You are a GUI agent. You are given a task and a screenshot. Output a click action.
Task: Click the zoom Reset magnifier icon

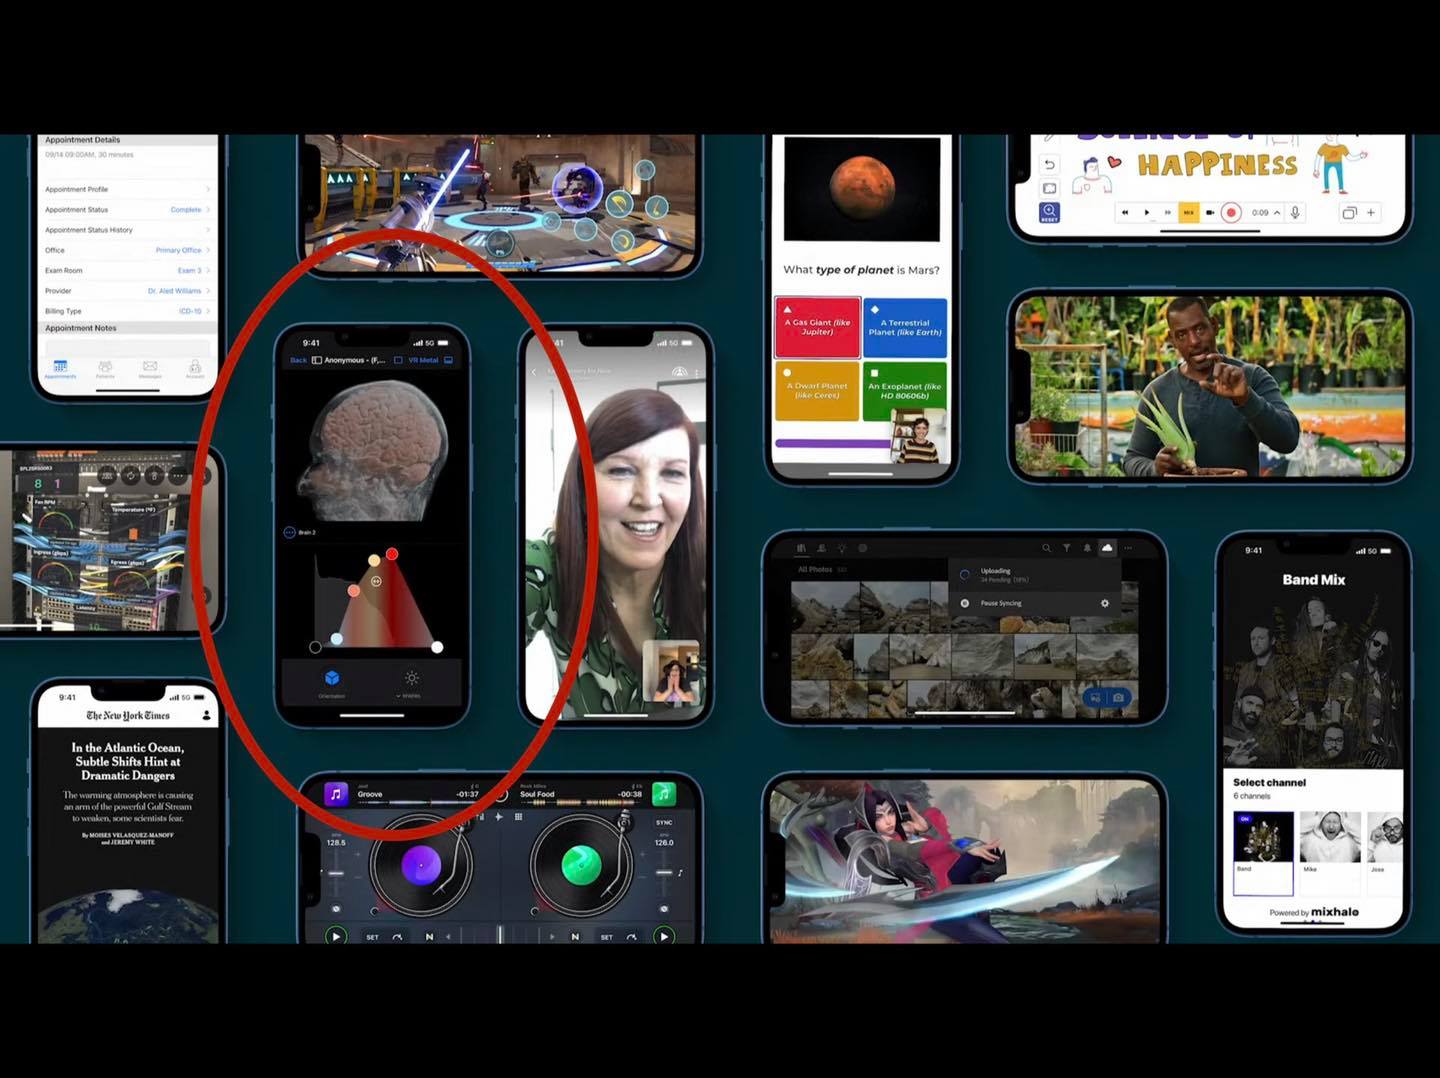click(x=1049, y=212)
